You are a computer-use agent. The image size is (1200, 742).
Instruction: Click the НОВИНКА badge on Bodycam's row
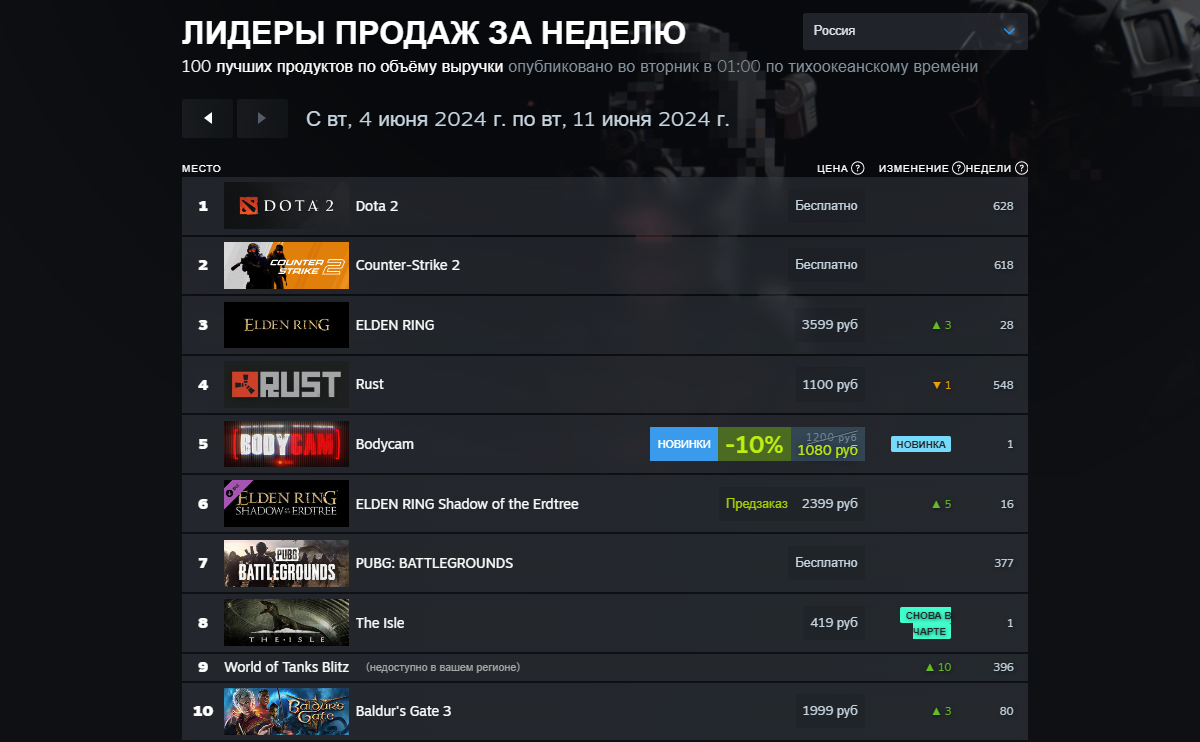(920, 443)
